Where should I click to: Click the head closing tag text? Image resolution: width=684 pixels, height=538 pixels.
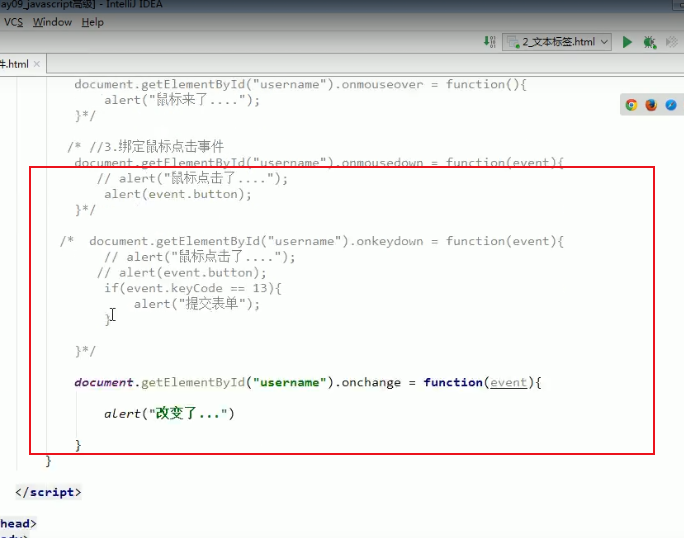(x=18, y=523)
